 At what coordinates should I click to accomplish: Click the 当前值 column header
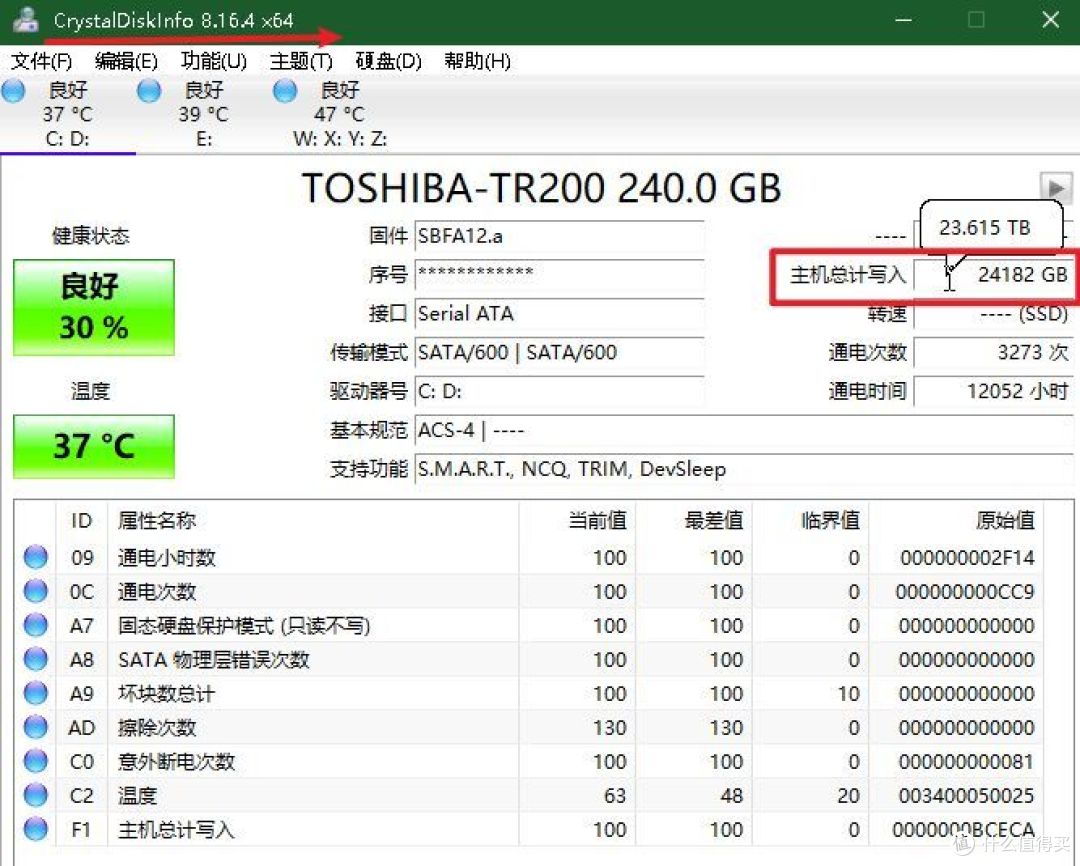[577, 520]
